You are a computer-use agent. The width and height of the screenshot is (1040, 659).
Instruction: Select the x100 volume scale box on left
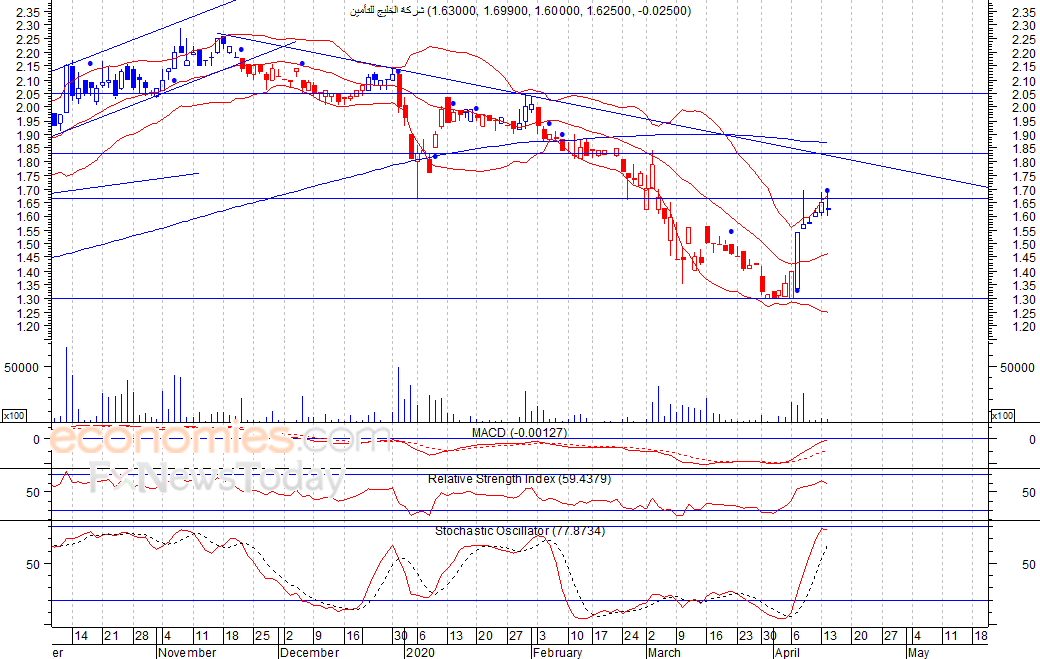coord(14,416)
